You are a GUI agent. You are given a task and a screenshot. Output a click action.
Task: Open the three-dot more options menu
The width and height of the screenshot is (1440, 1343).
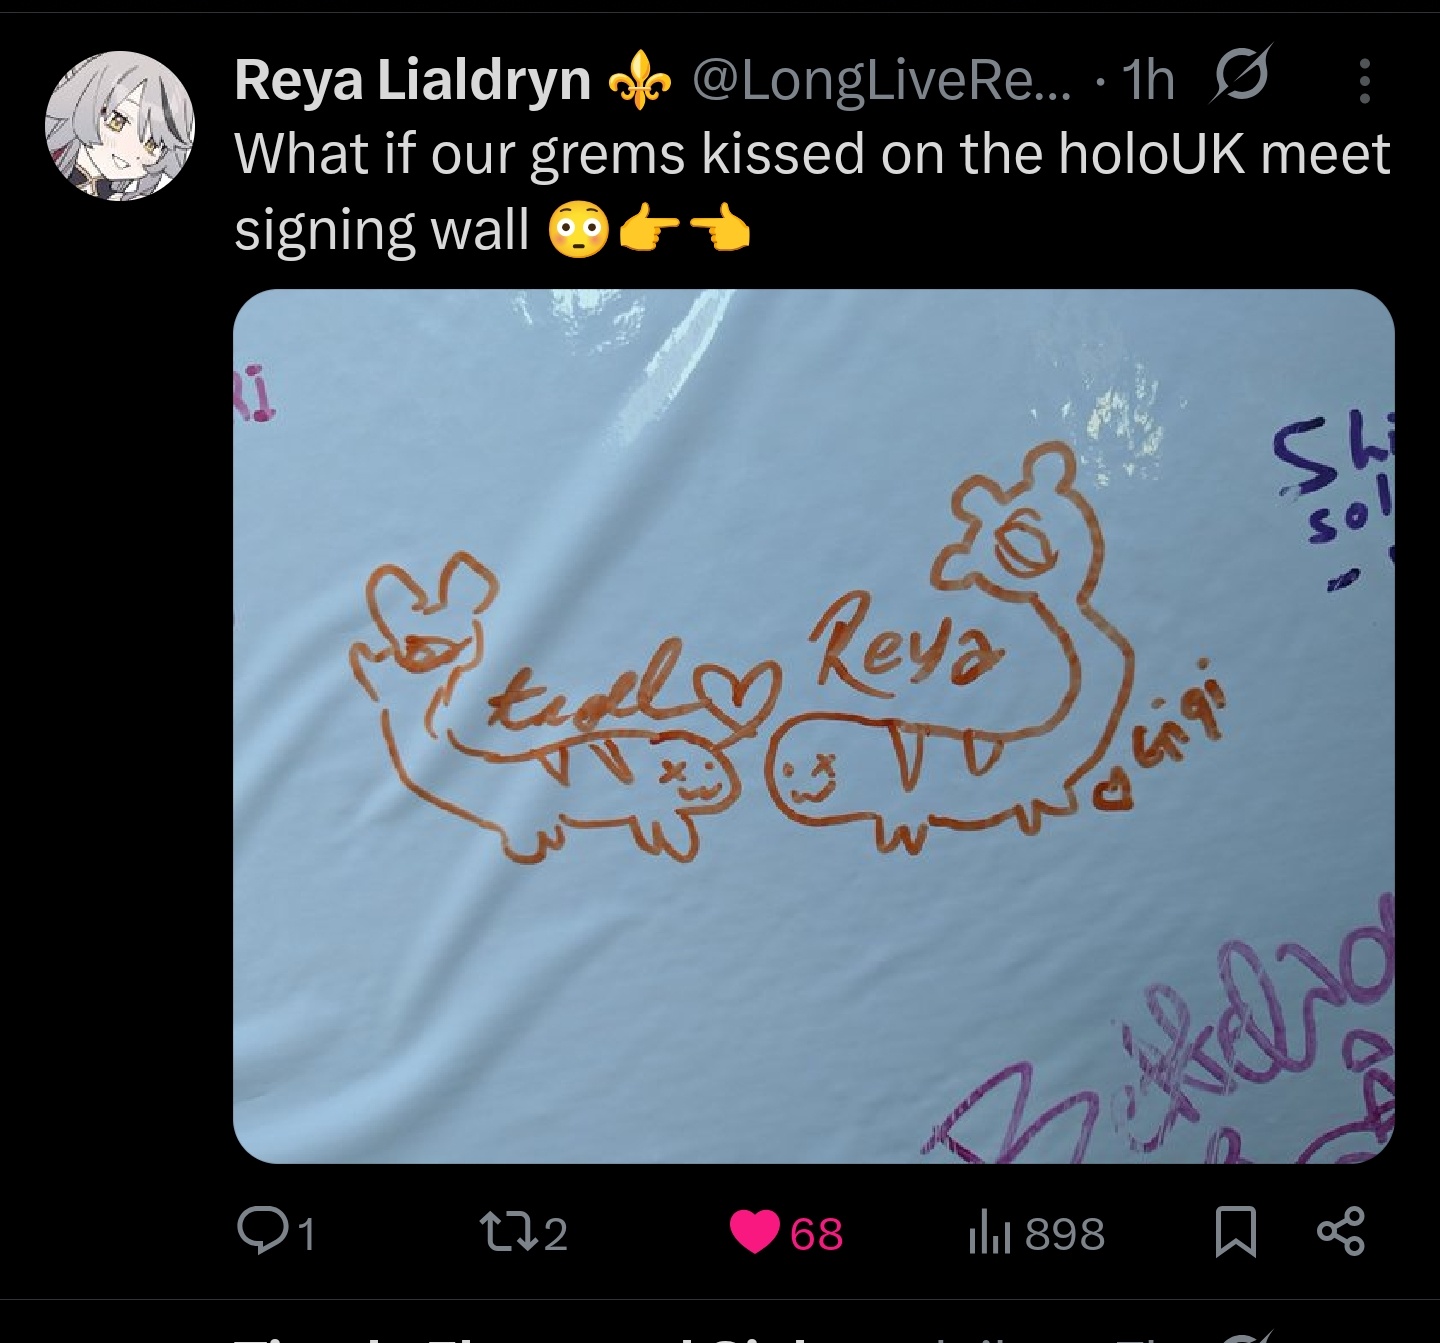(1364, 80)
